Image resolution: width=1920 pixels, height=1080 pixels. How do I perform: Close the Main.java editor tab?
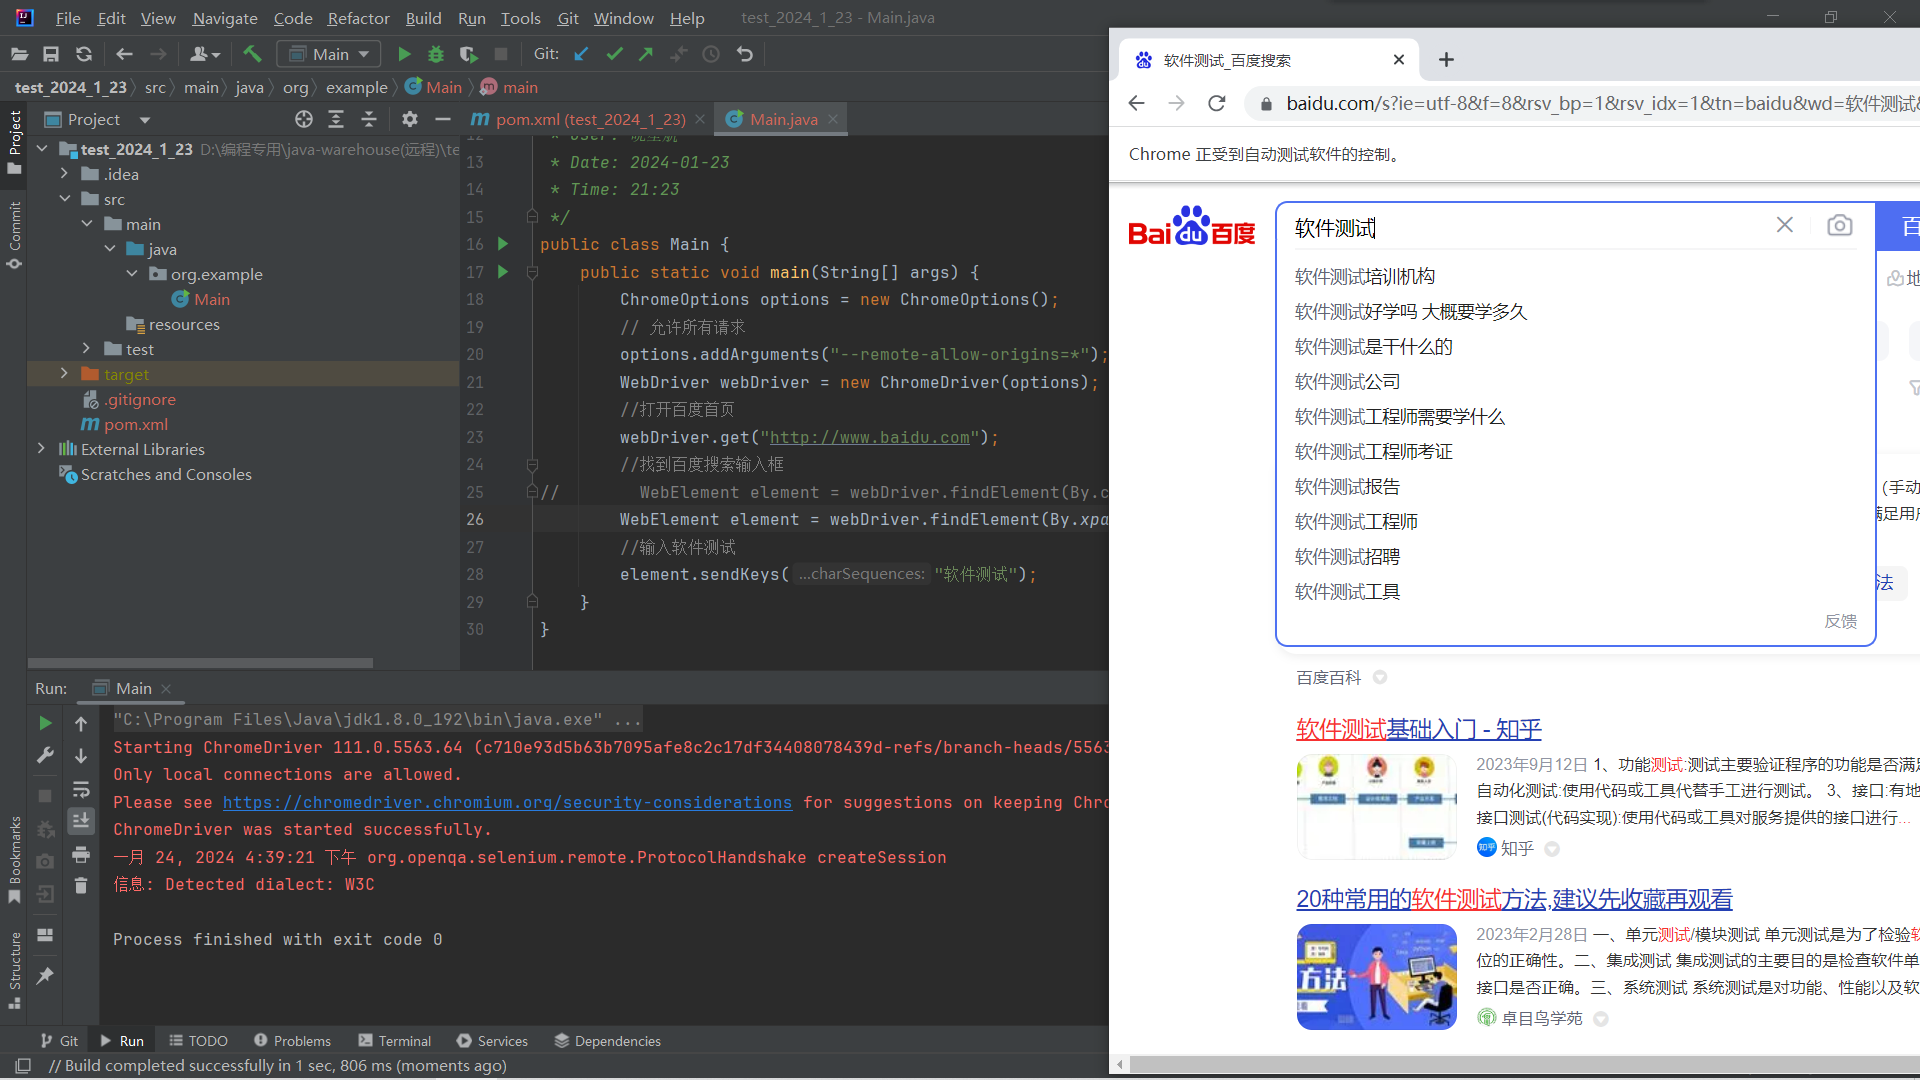pos(833,119)
